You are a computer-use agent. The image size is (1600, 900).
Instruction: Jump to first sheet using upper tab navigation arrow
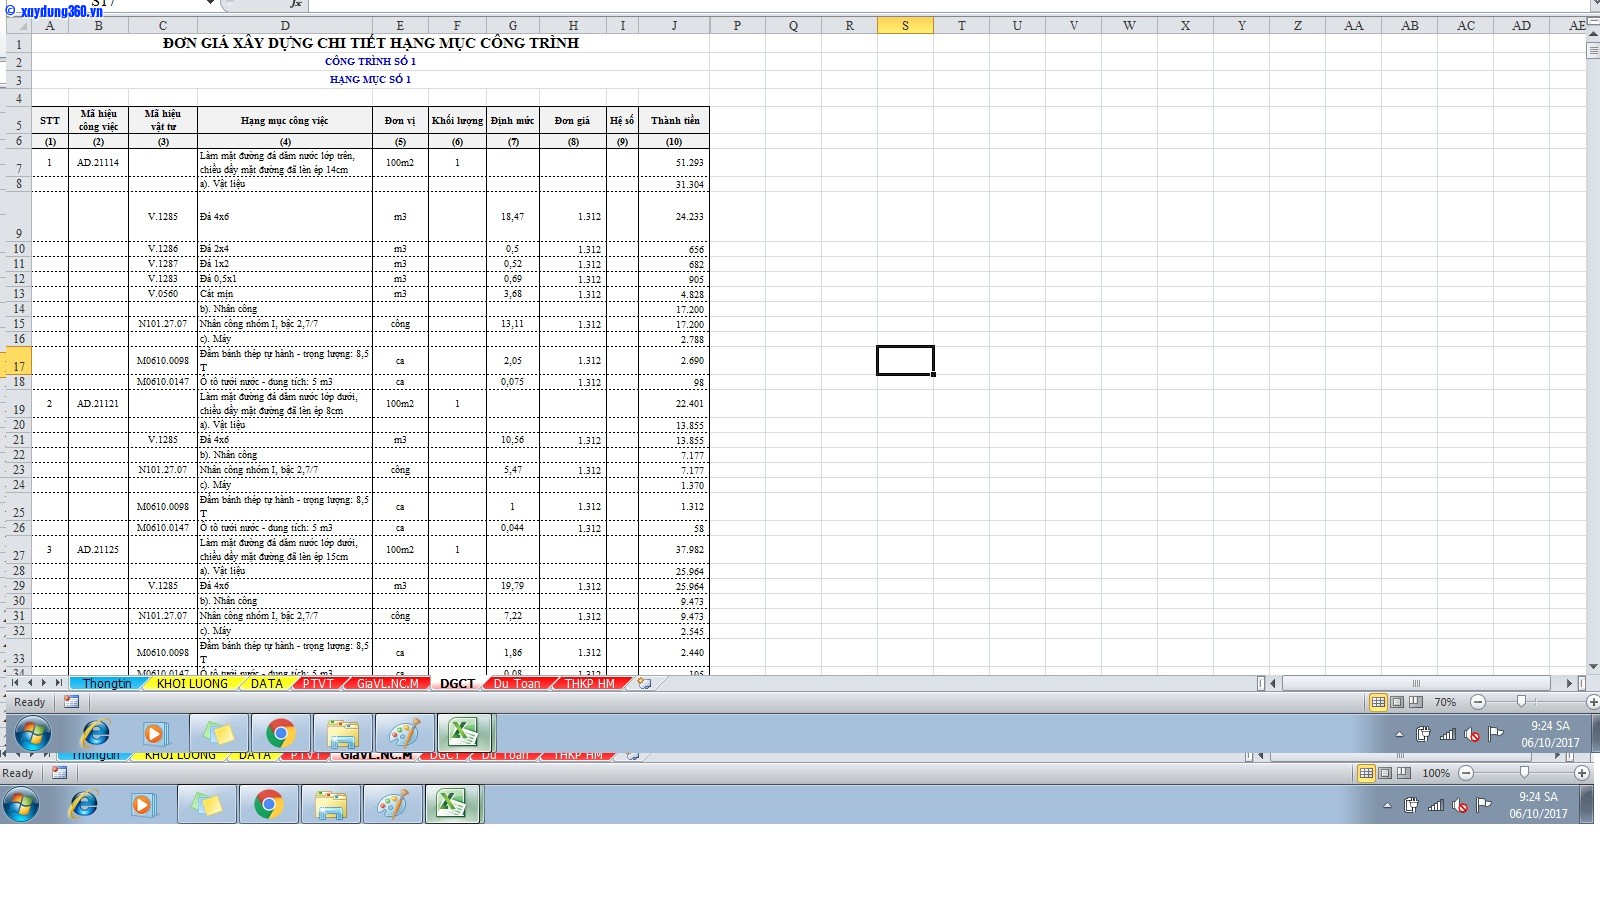pyautogui.click(x=14, y=683)
